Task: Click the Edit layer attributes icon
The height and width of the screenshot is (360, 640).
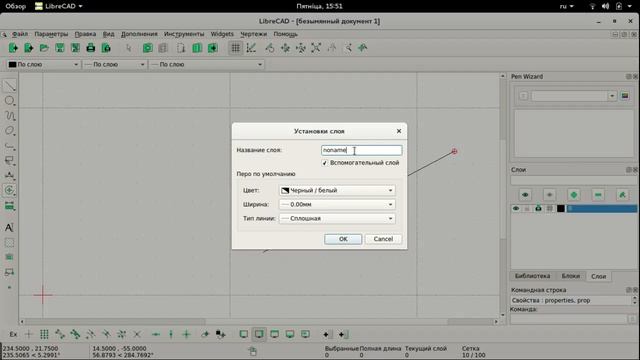Action: tap(622, 195)
